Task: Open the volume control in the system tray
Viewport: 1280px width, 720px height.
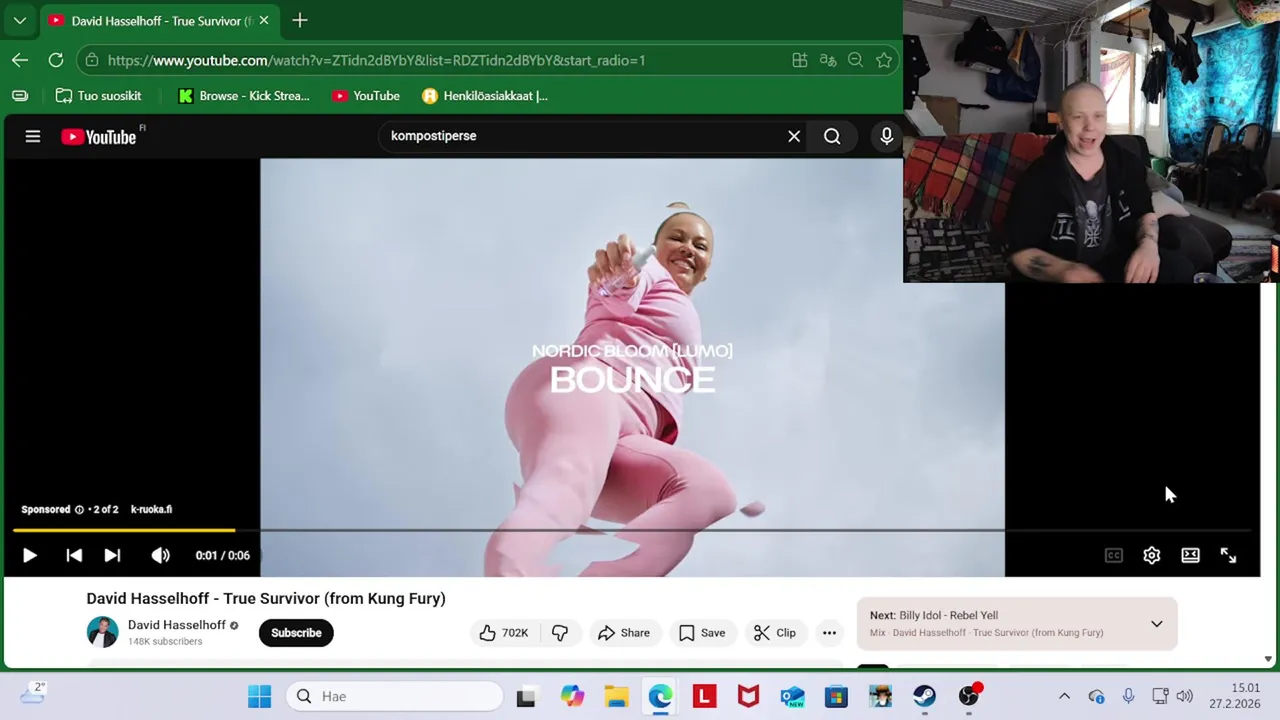Action: [1185, 696]
